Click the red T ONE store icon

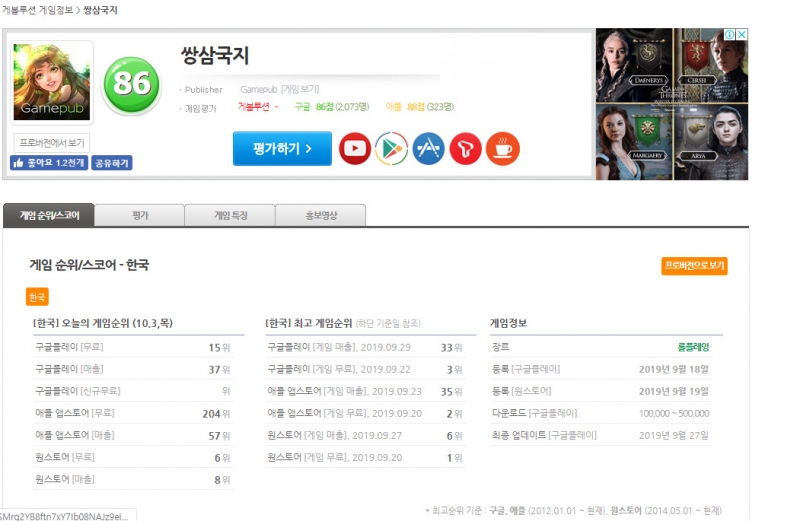pyautogui.click(x=465, y=149)
